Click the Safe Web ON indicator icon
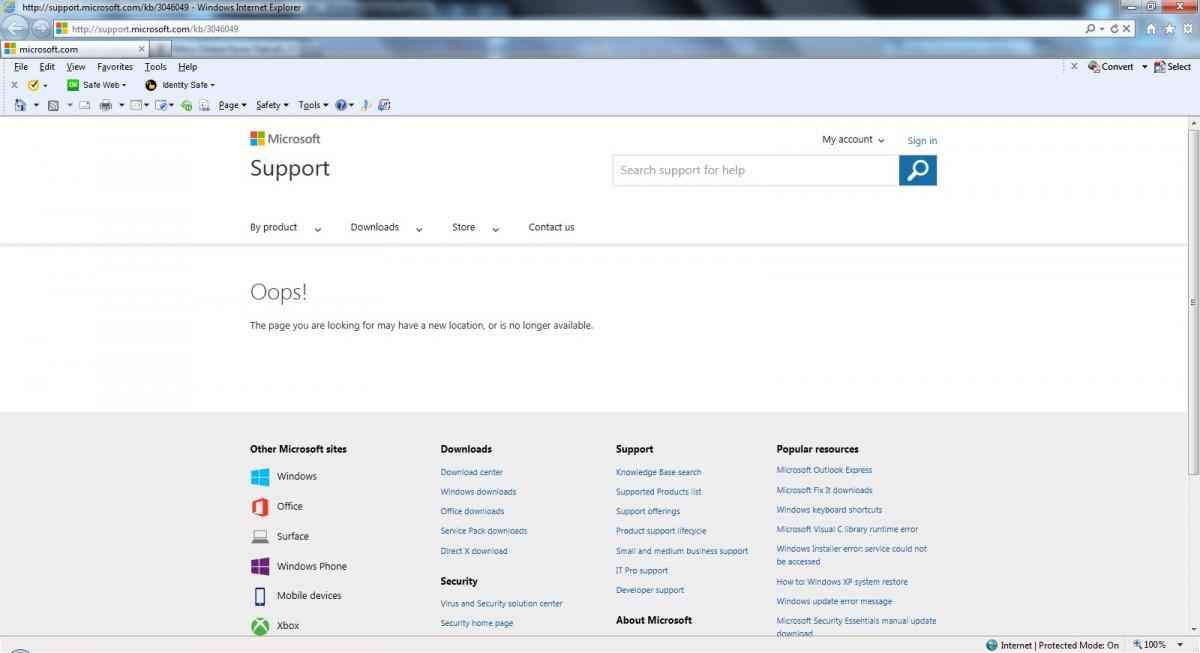Screen dimensions: 1200x653 73,85
